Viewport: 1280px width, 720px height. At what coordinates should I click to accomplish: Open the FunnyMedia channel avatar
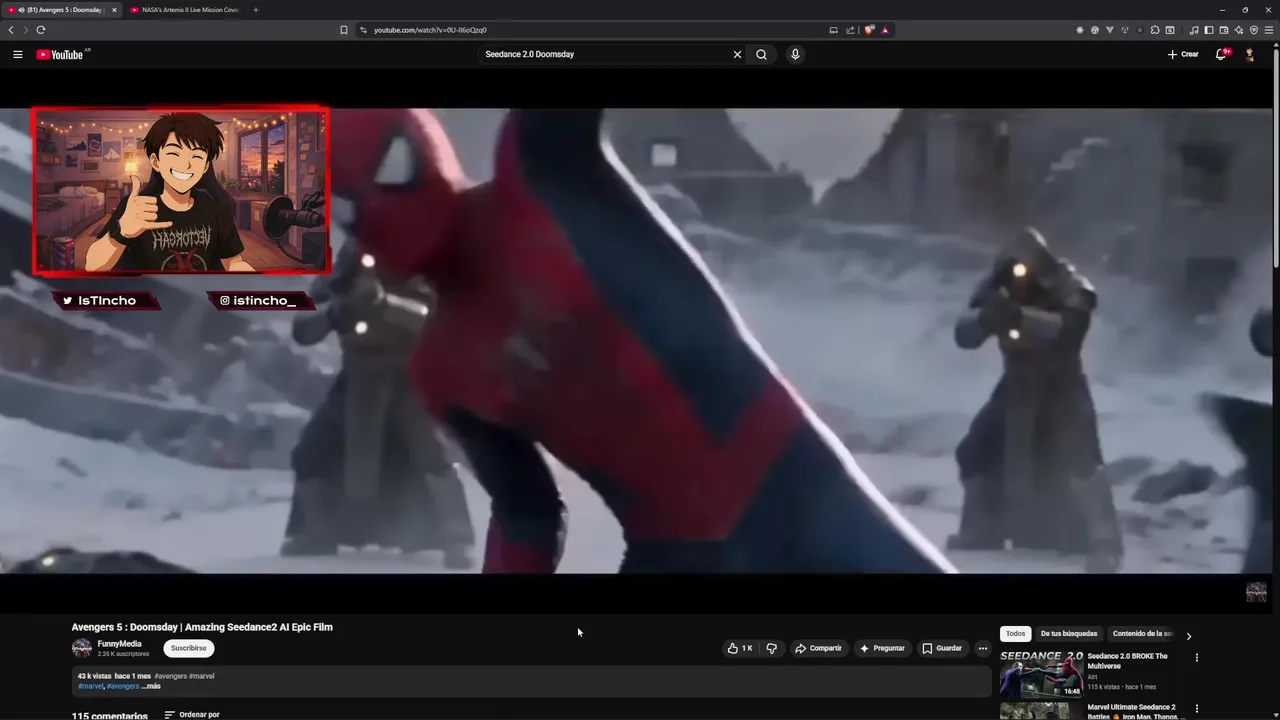click(82, 648)
